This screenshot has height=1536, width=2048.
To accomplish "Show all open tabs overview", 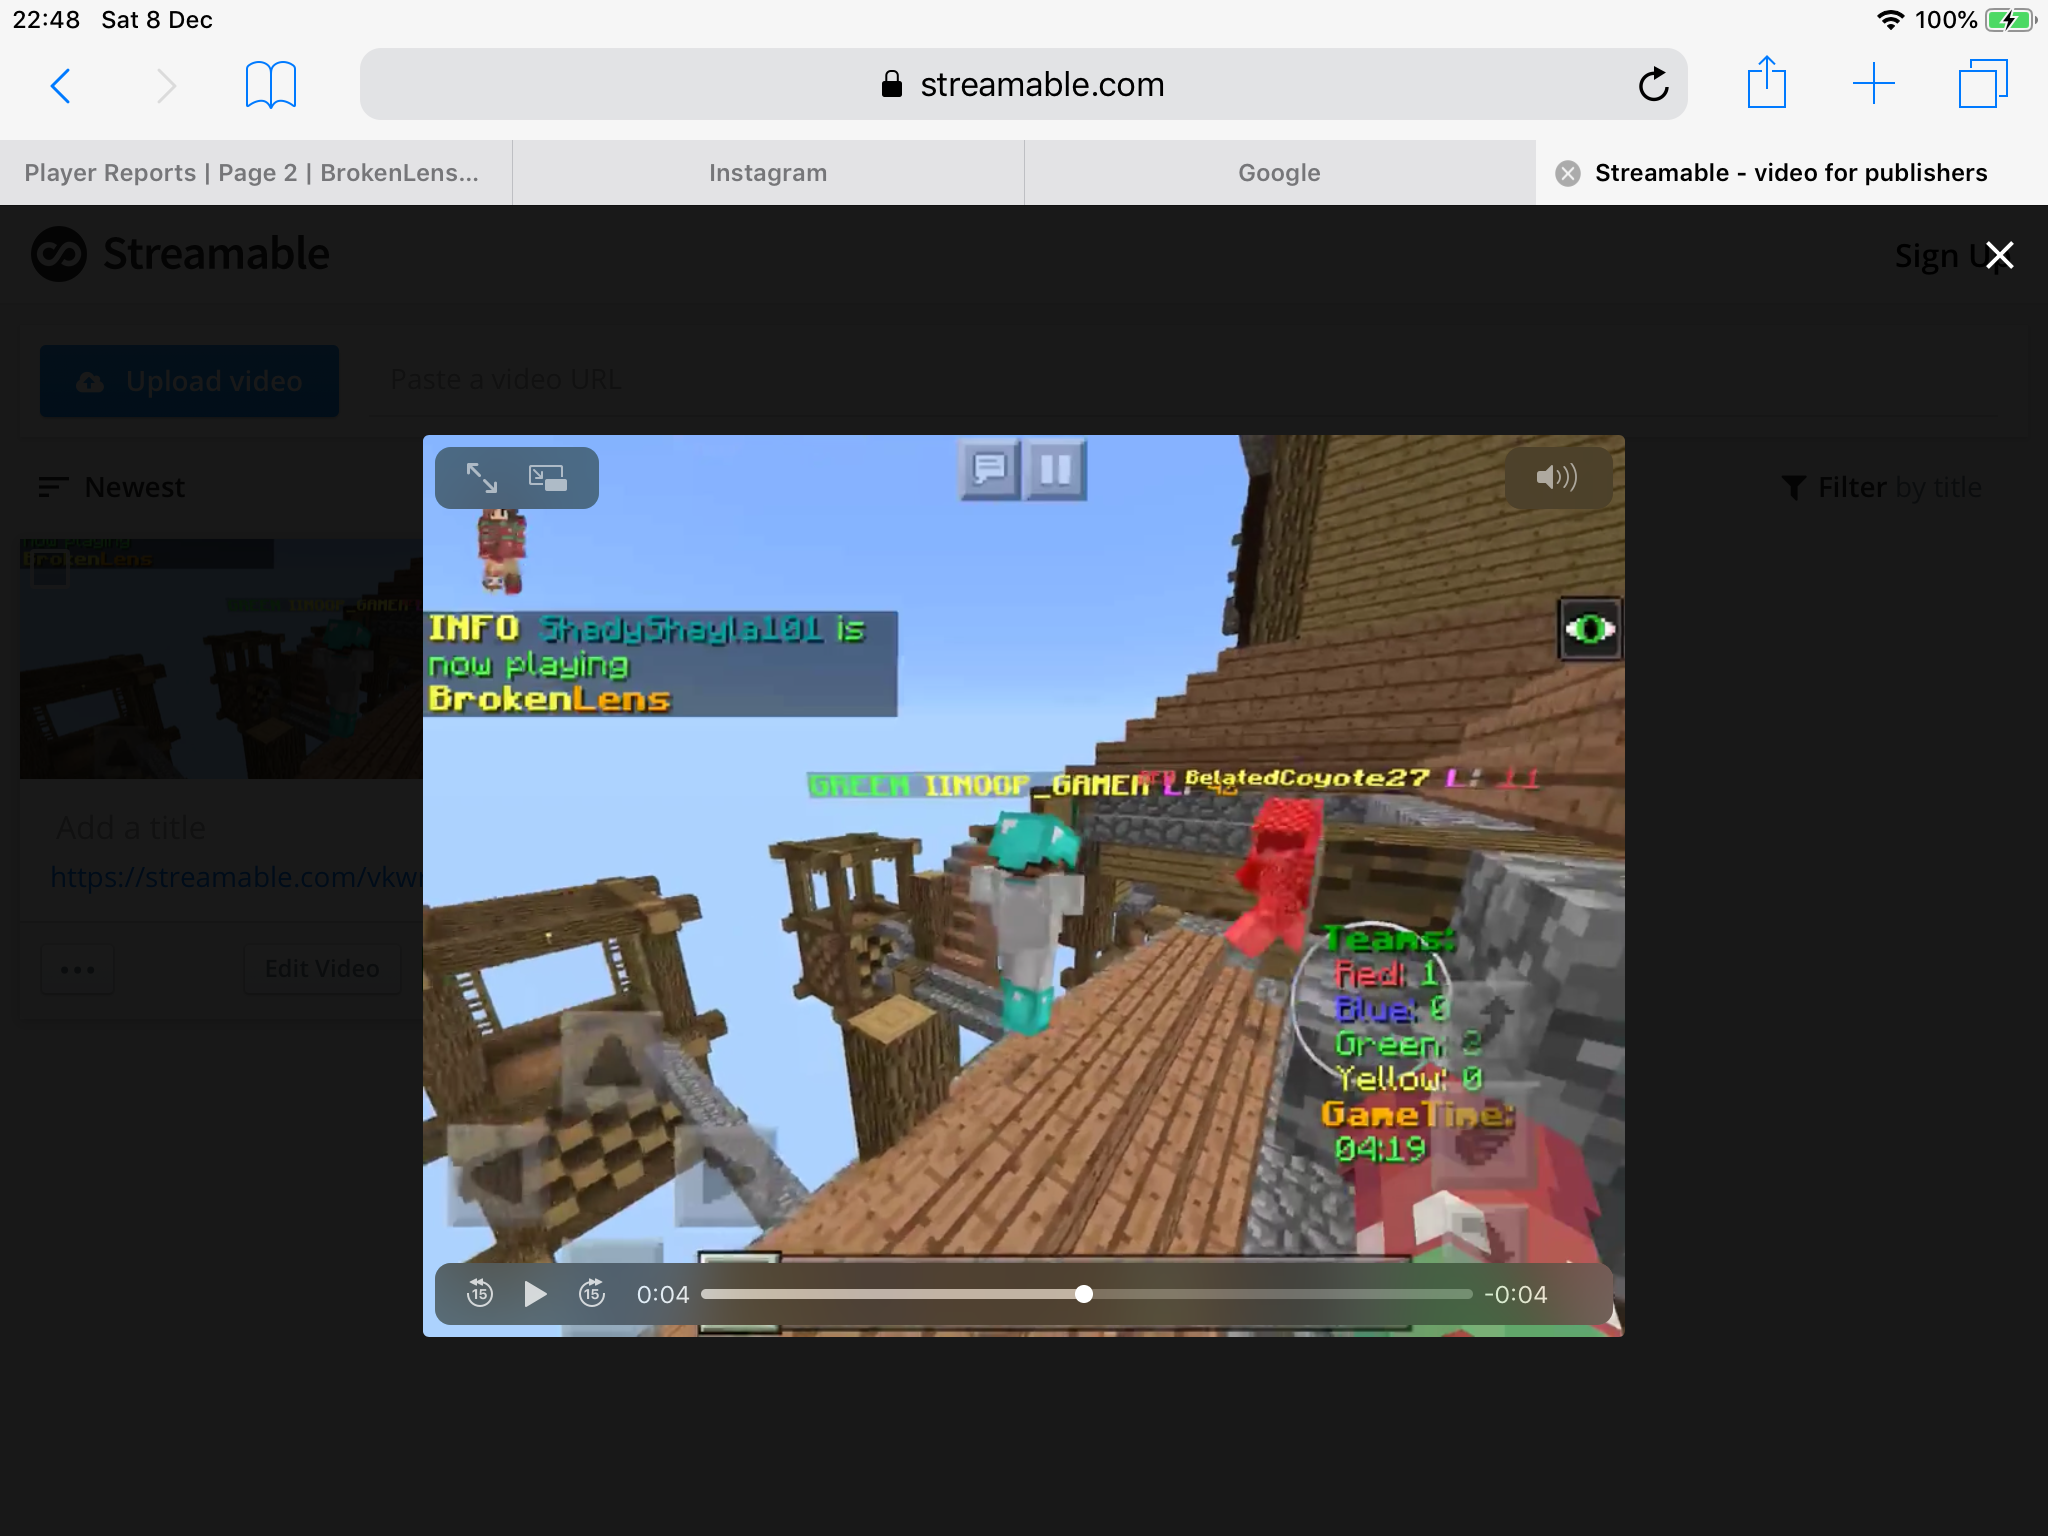I will click(1983, 84).
